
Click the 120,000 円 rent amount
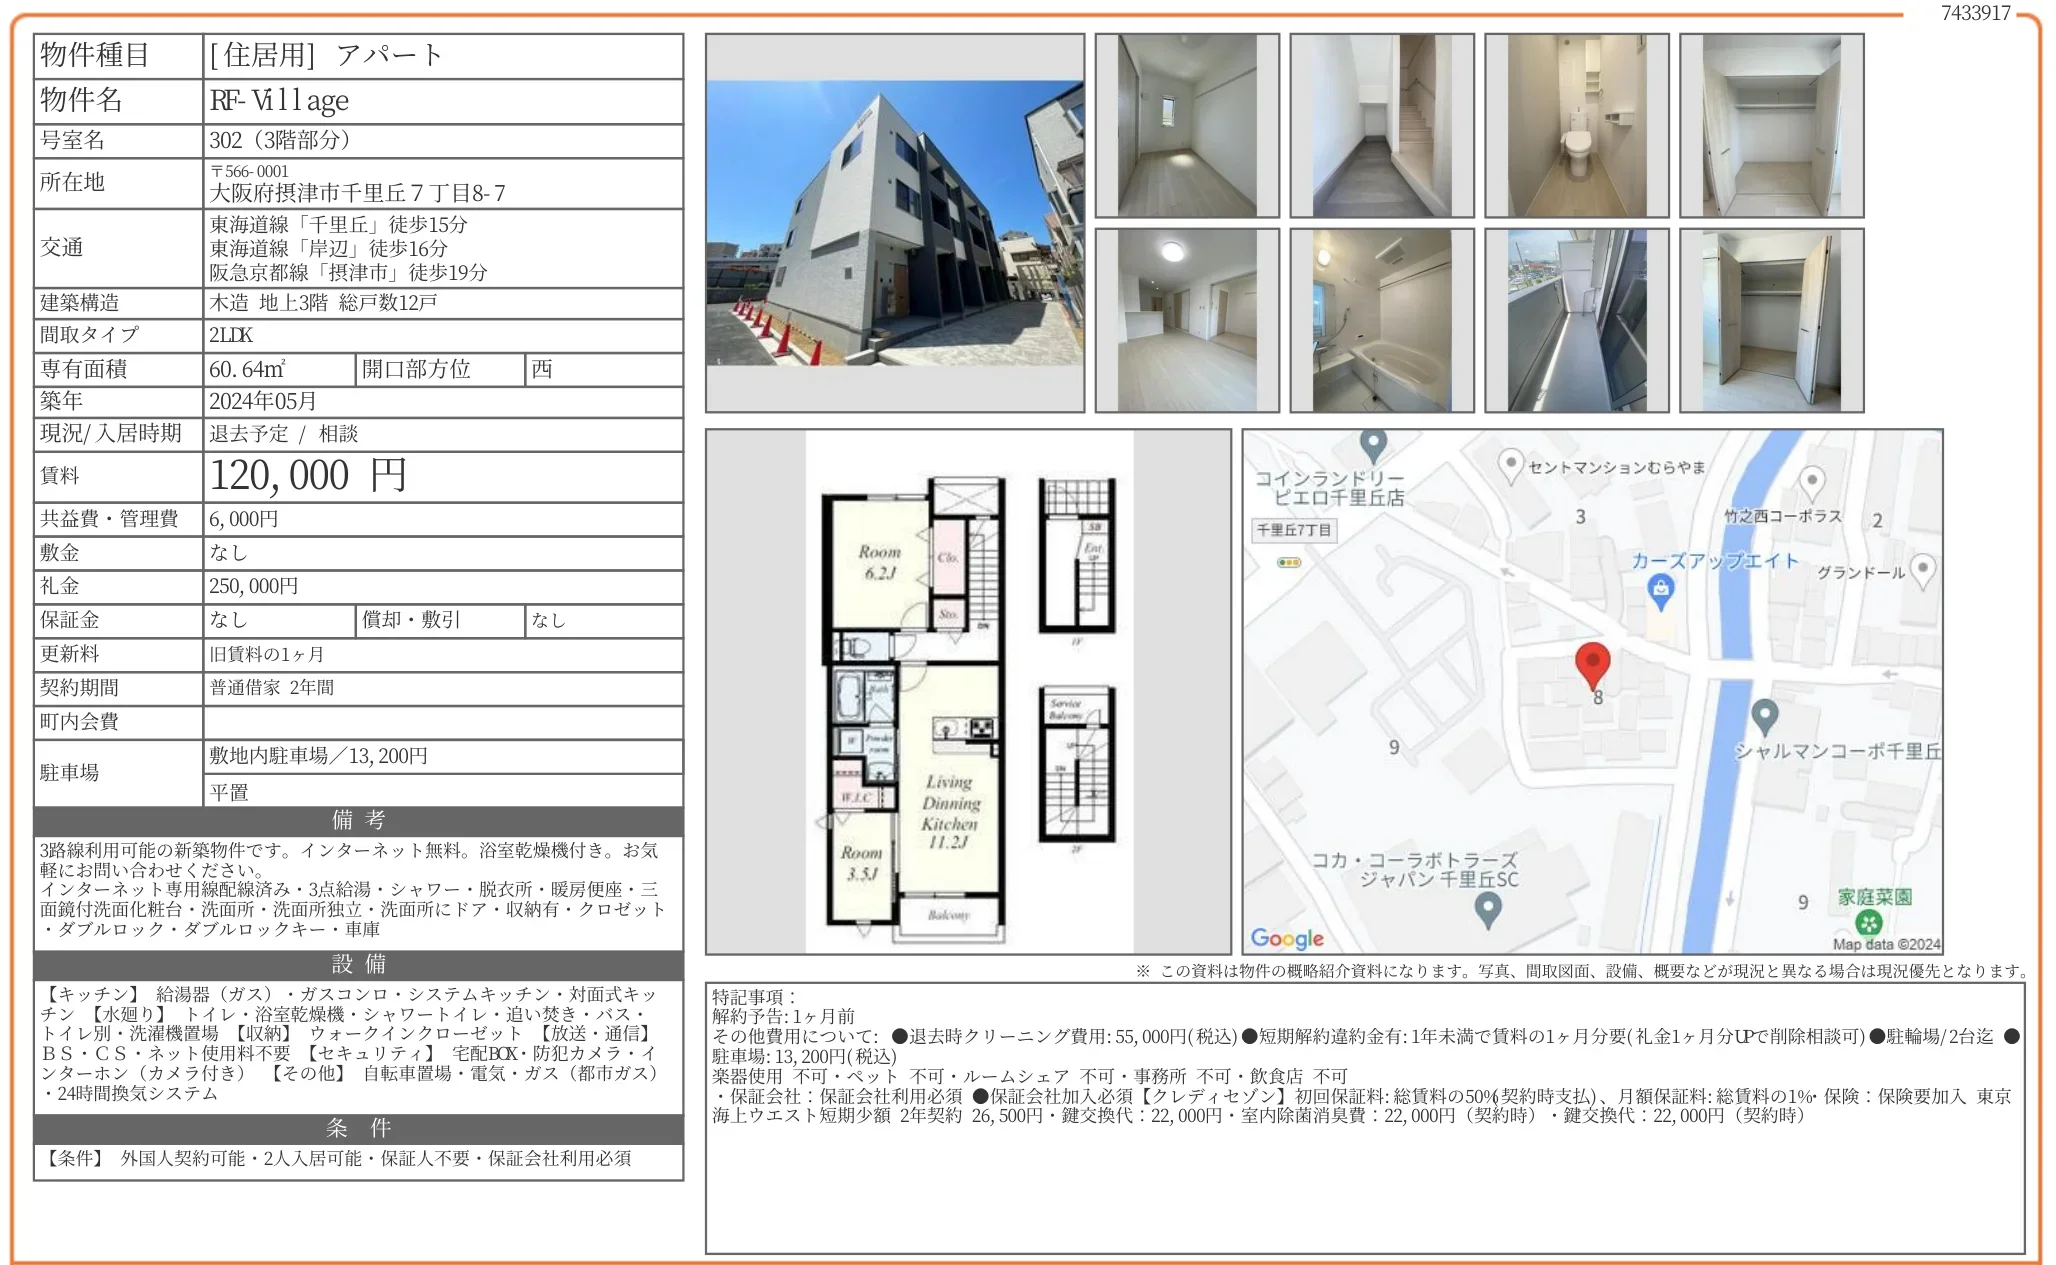pyautogui.click(x=308, y=476)
